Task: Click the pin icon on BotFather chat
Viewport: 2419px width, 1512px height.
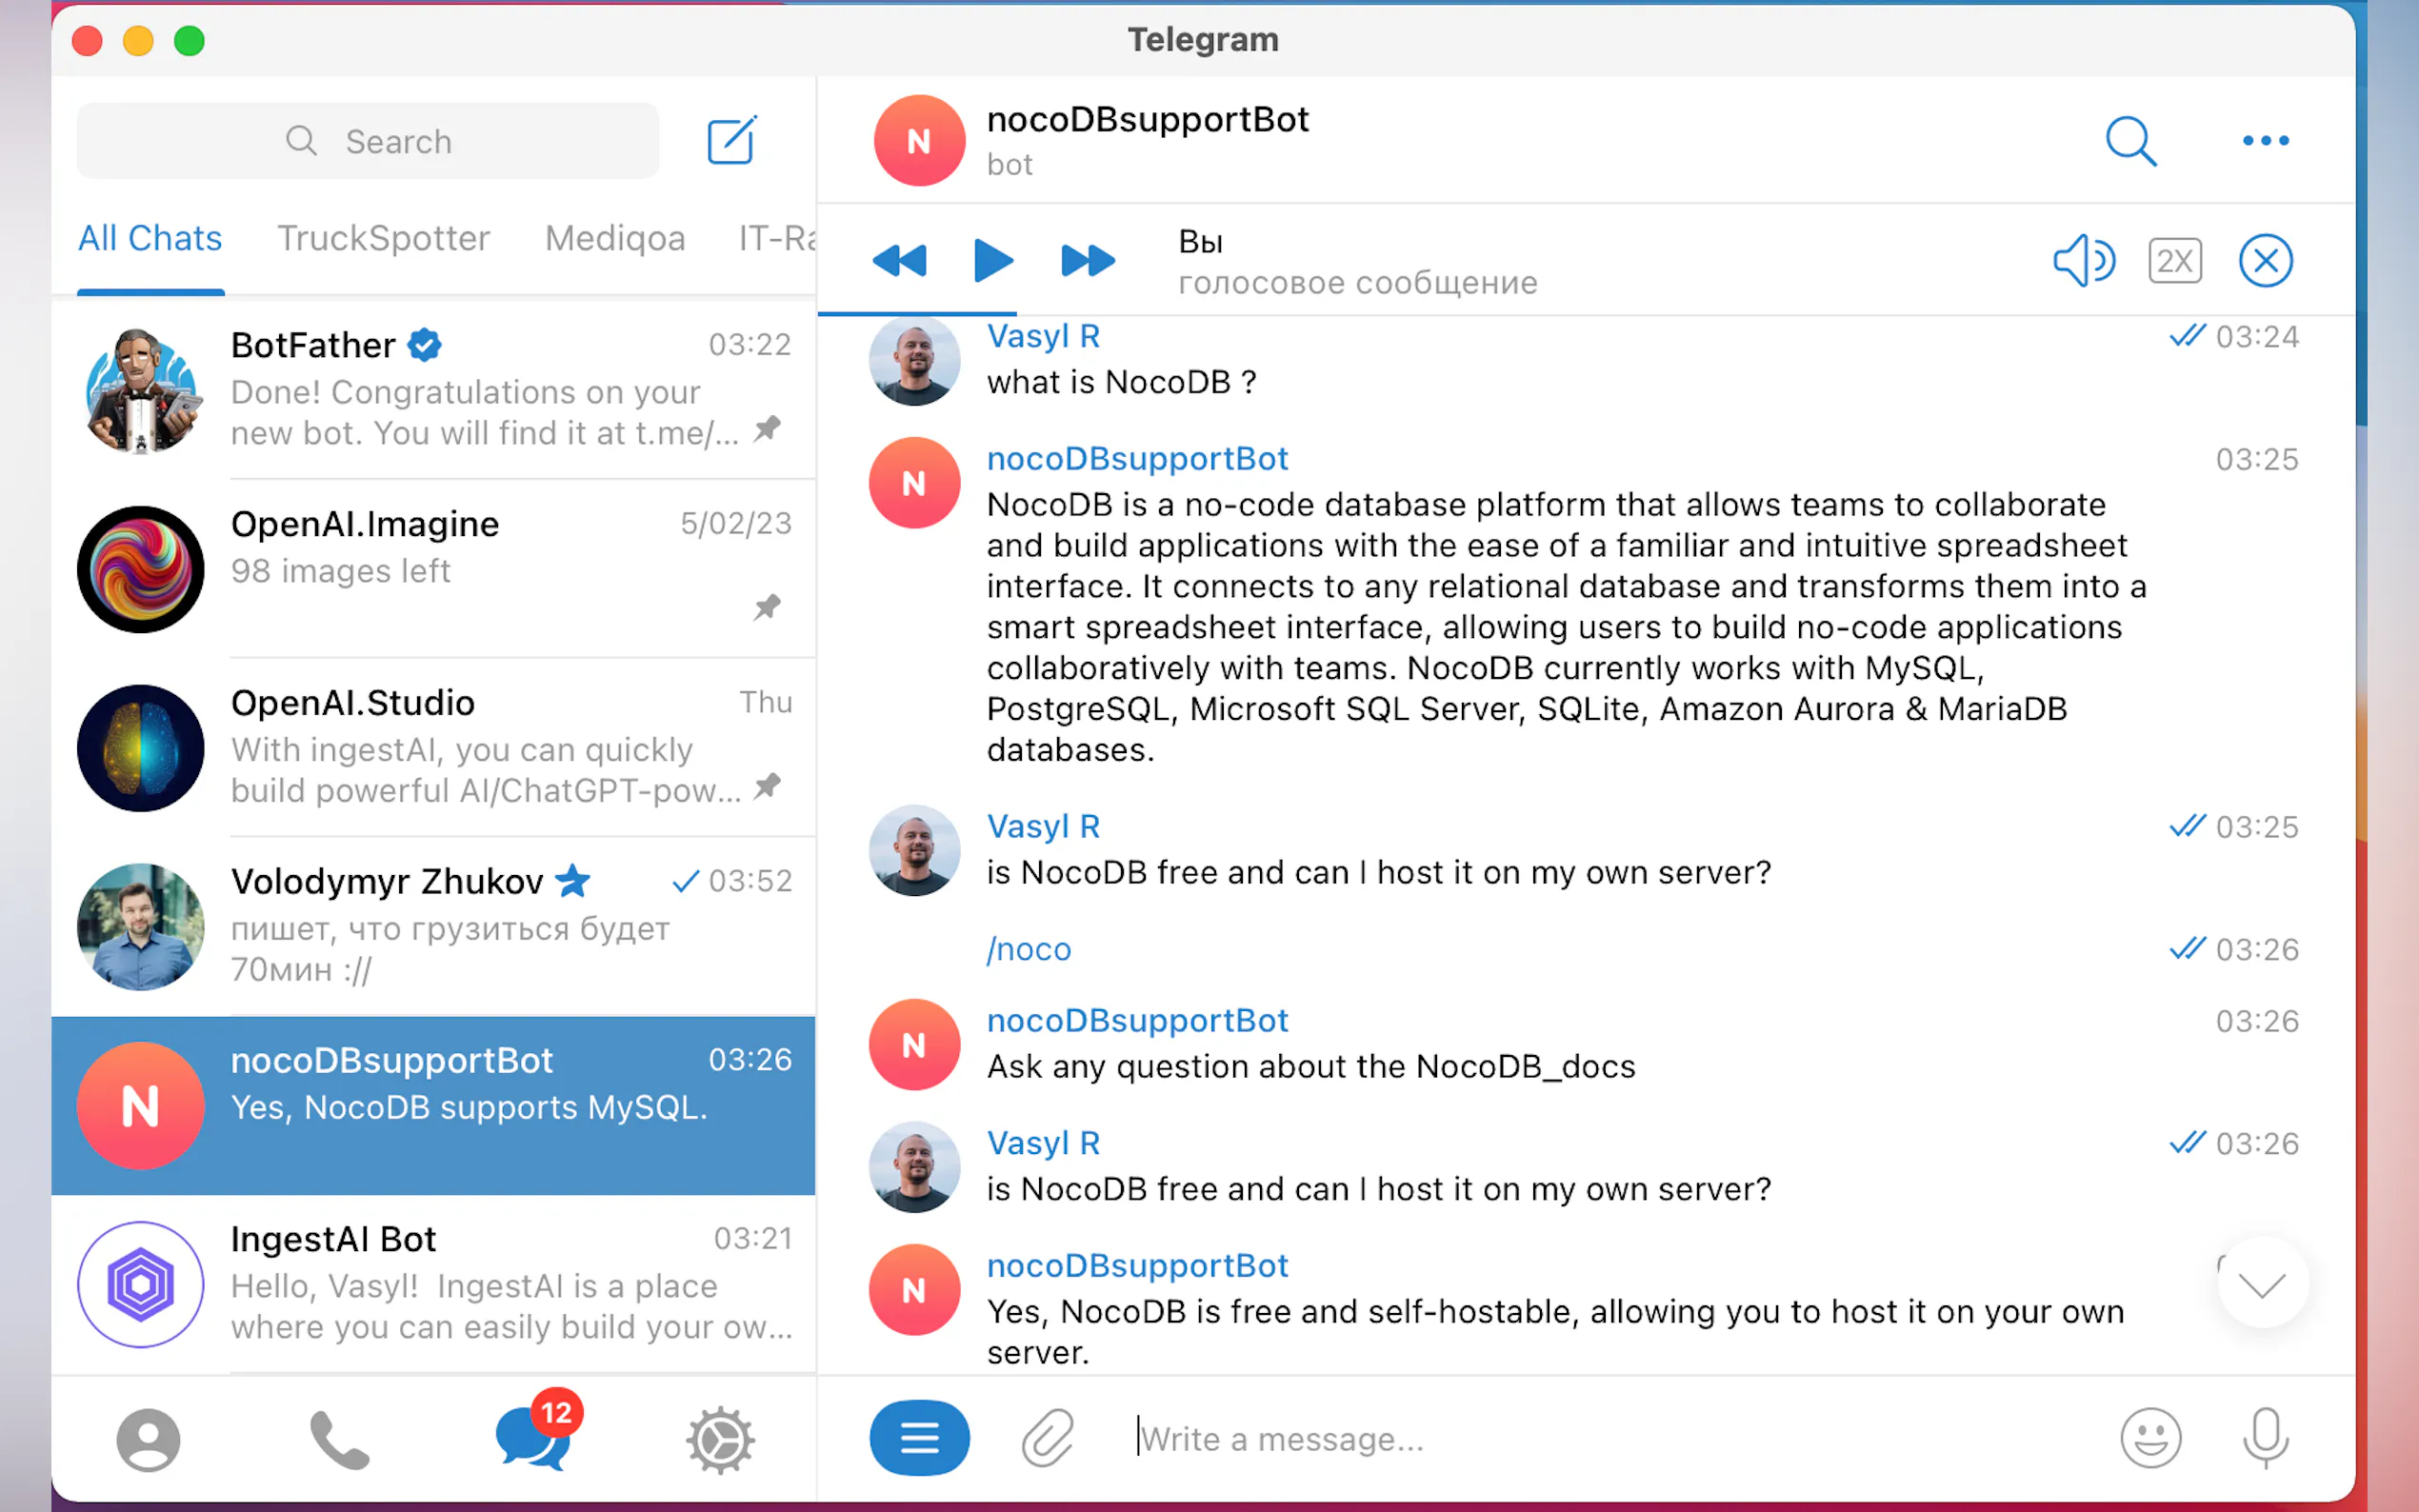Action: point(767,429)
